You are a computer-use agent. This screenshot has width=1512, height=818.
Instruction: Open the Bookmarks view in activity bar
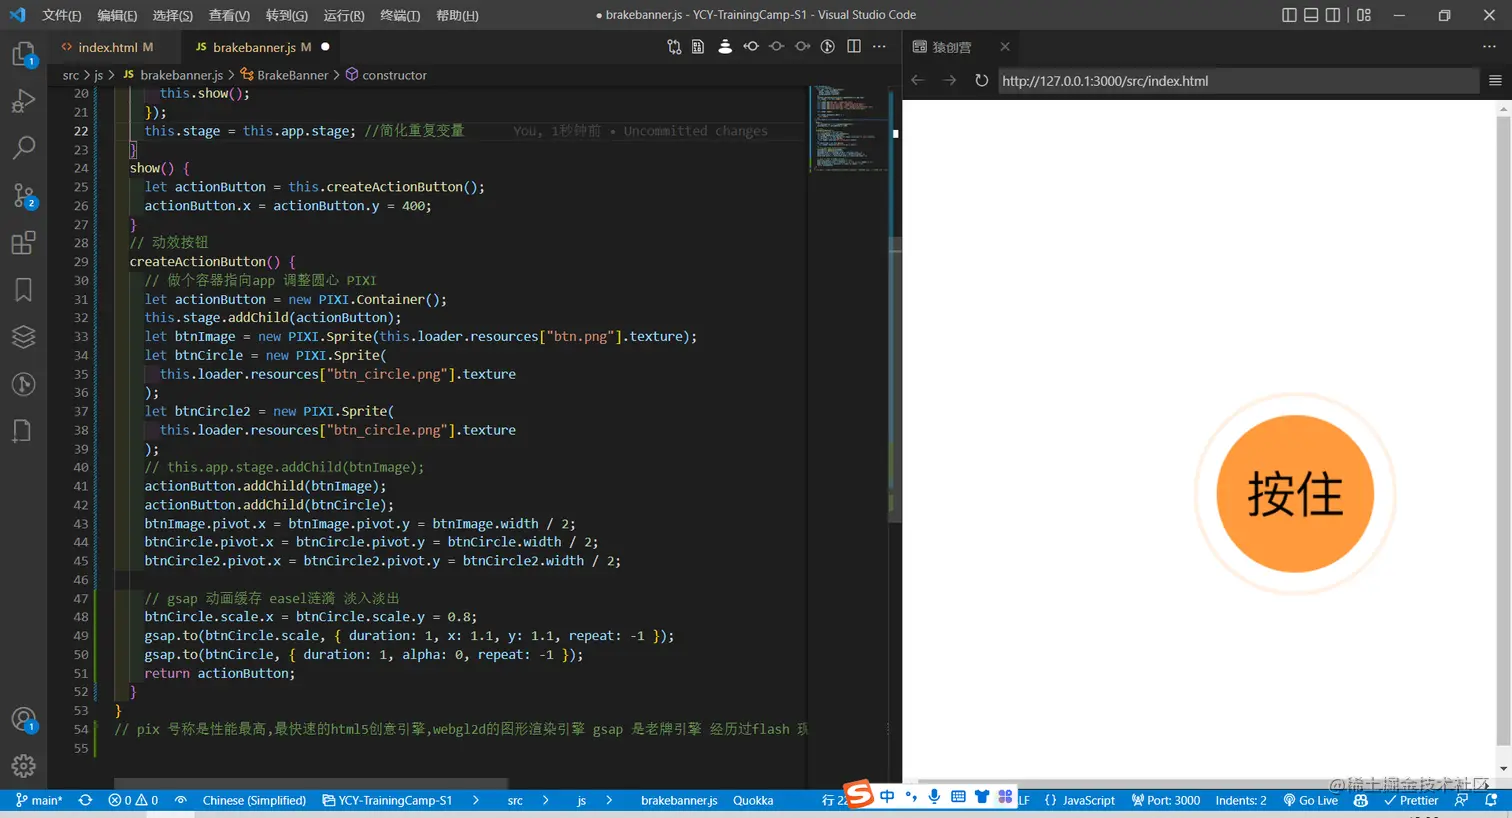point(23,290)
